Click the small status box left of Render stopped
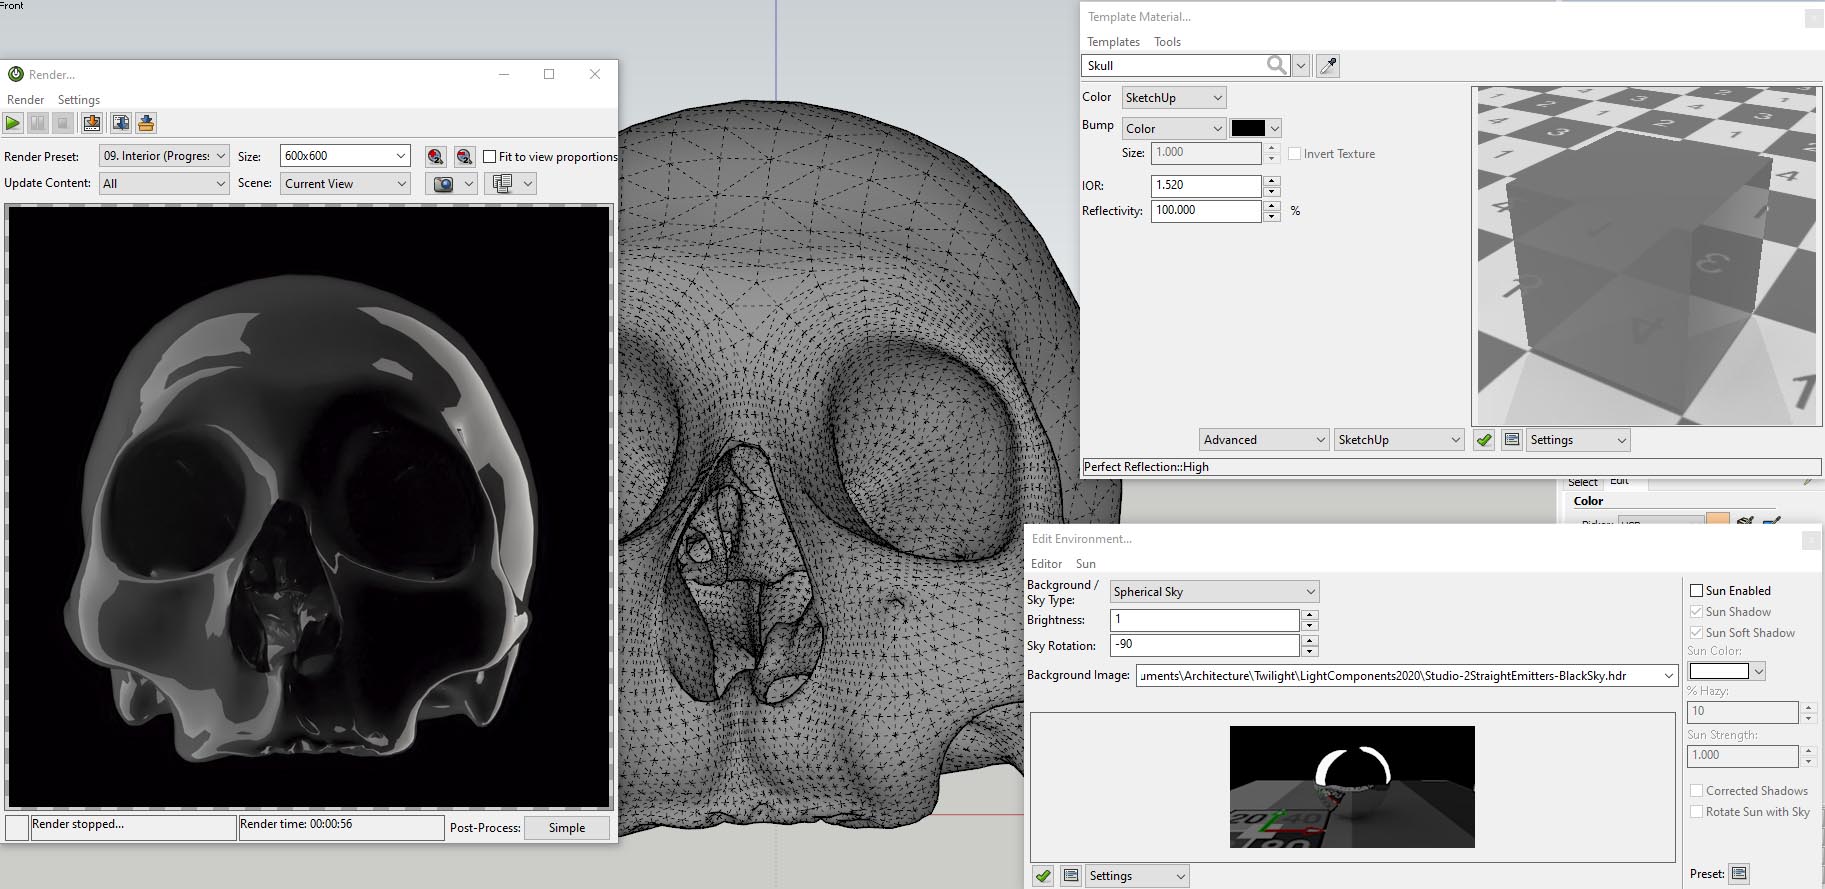The image size is (1825, 889). tap(17, 827)
